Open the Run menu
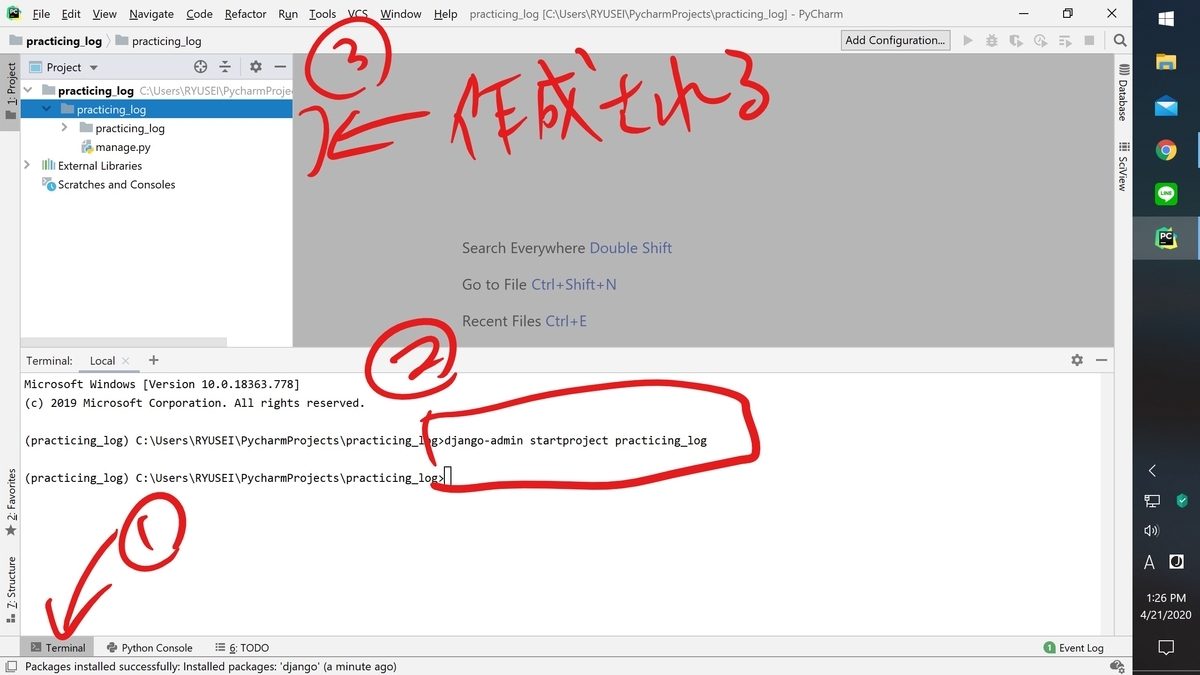 pyautogui.click(x=288, y=14)
